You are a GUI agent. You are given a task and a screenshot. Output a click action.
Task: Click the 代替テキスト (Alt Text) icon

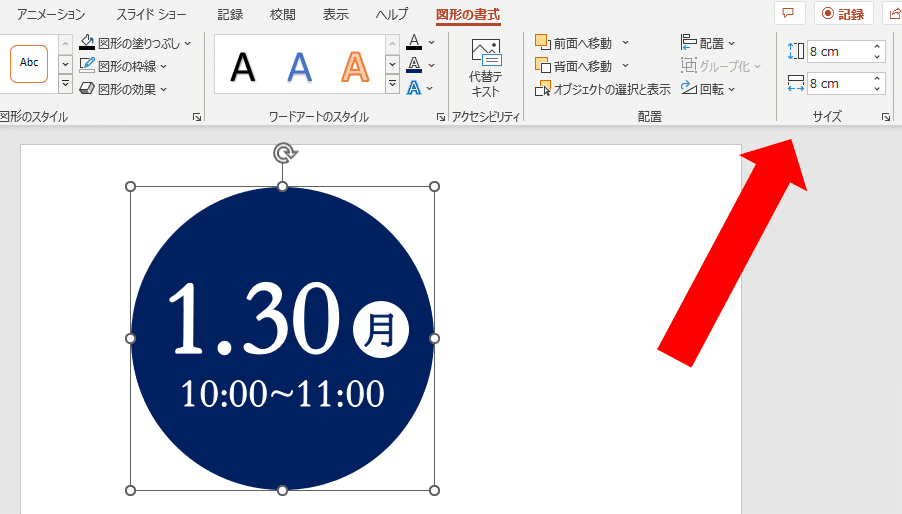tap(485, 67)
